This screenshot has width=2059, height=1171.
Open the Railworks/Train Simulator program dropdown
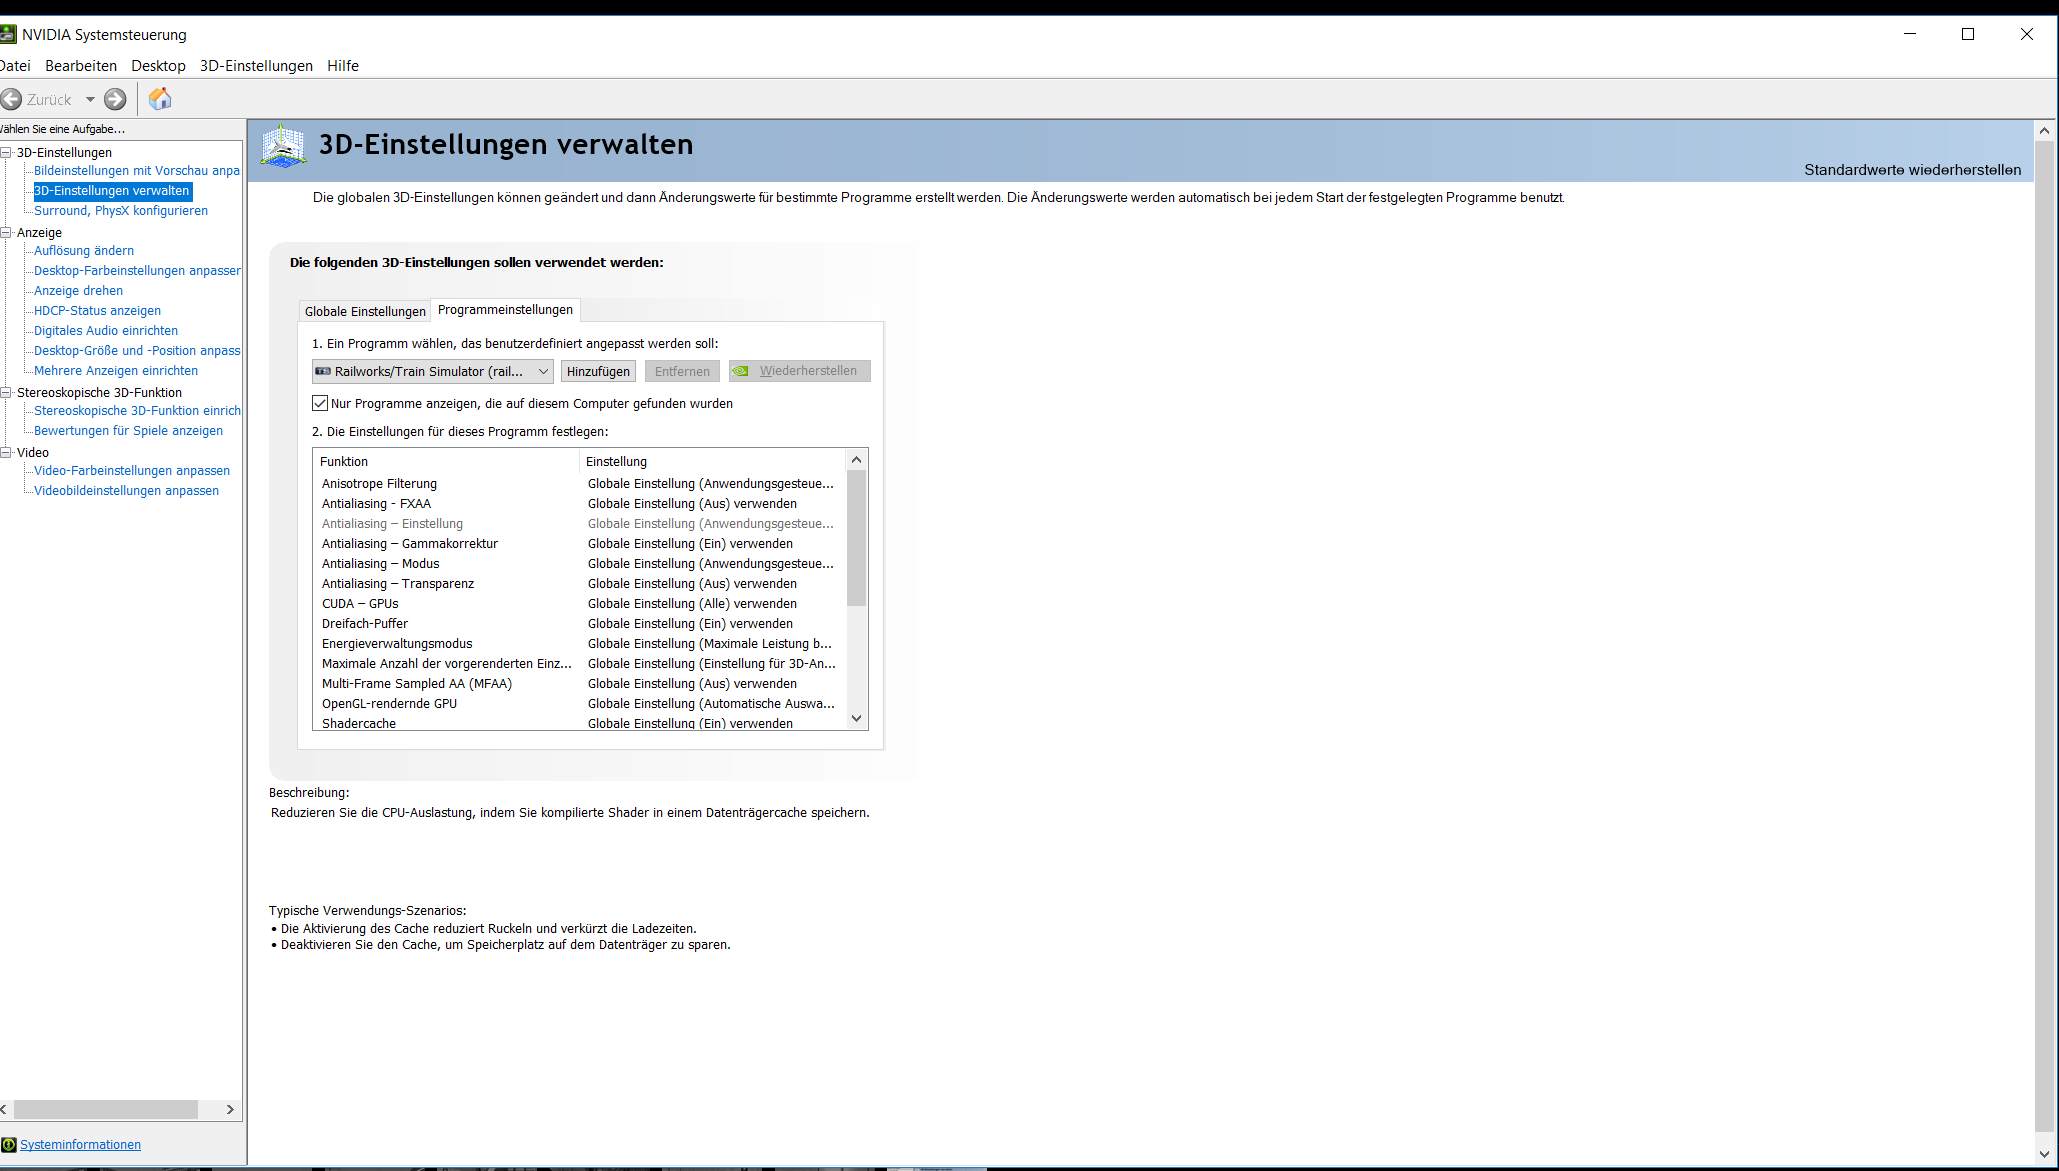pyautogui.click(x=543, y=371)
